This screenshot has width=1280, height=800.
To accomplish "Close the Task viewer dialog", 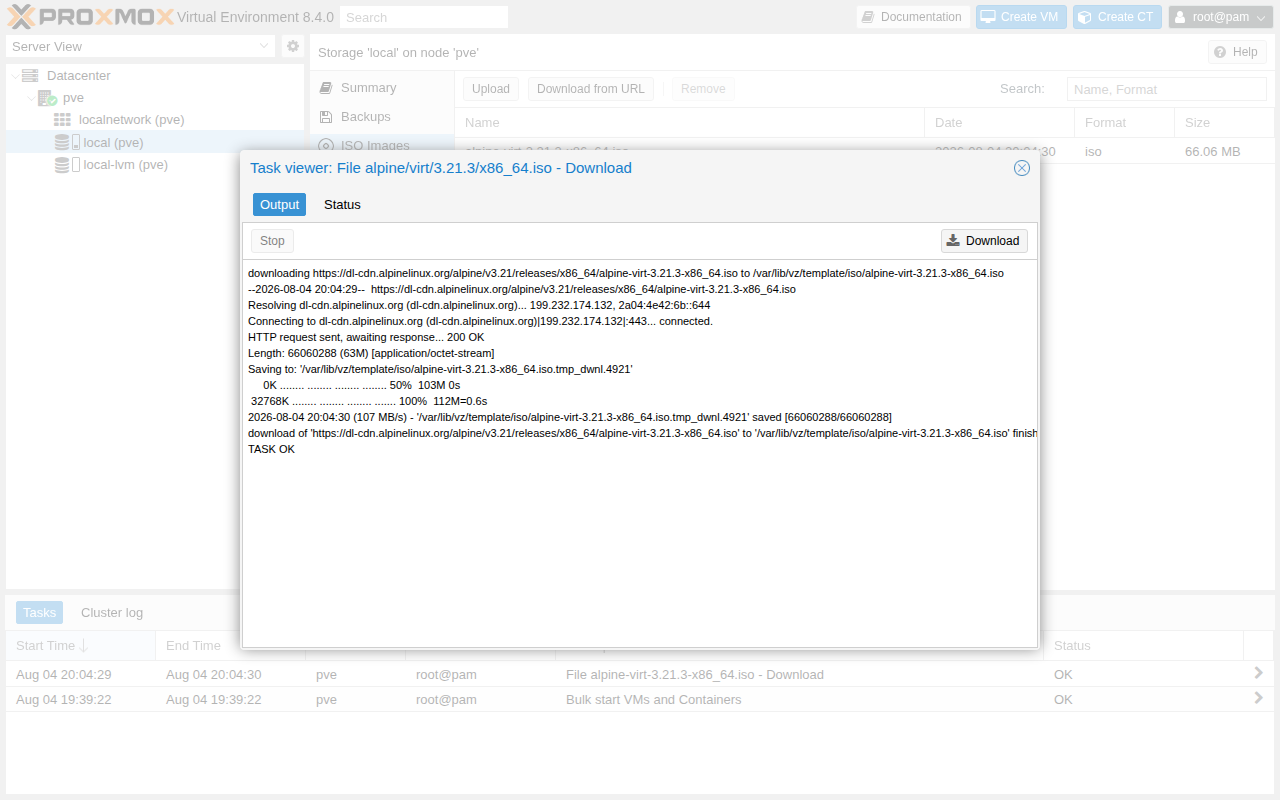I will (1022, 168).
